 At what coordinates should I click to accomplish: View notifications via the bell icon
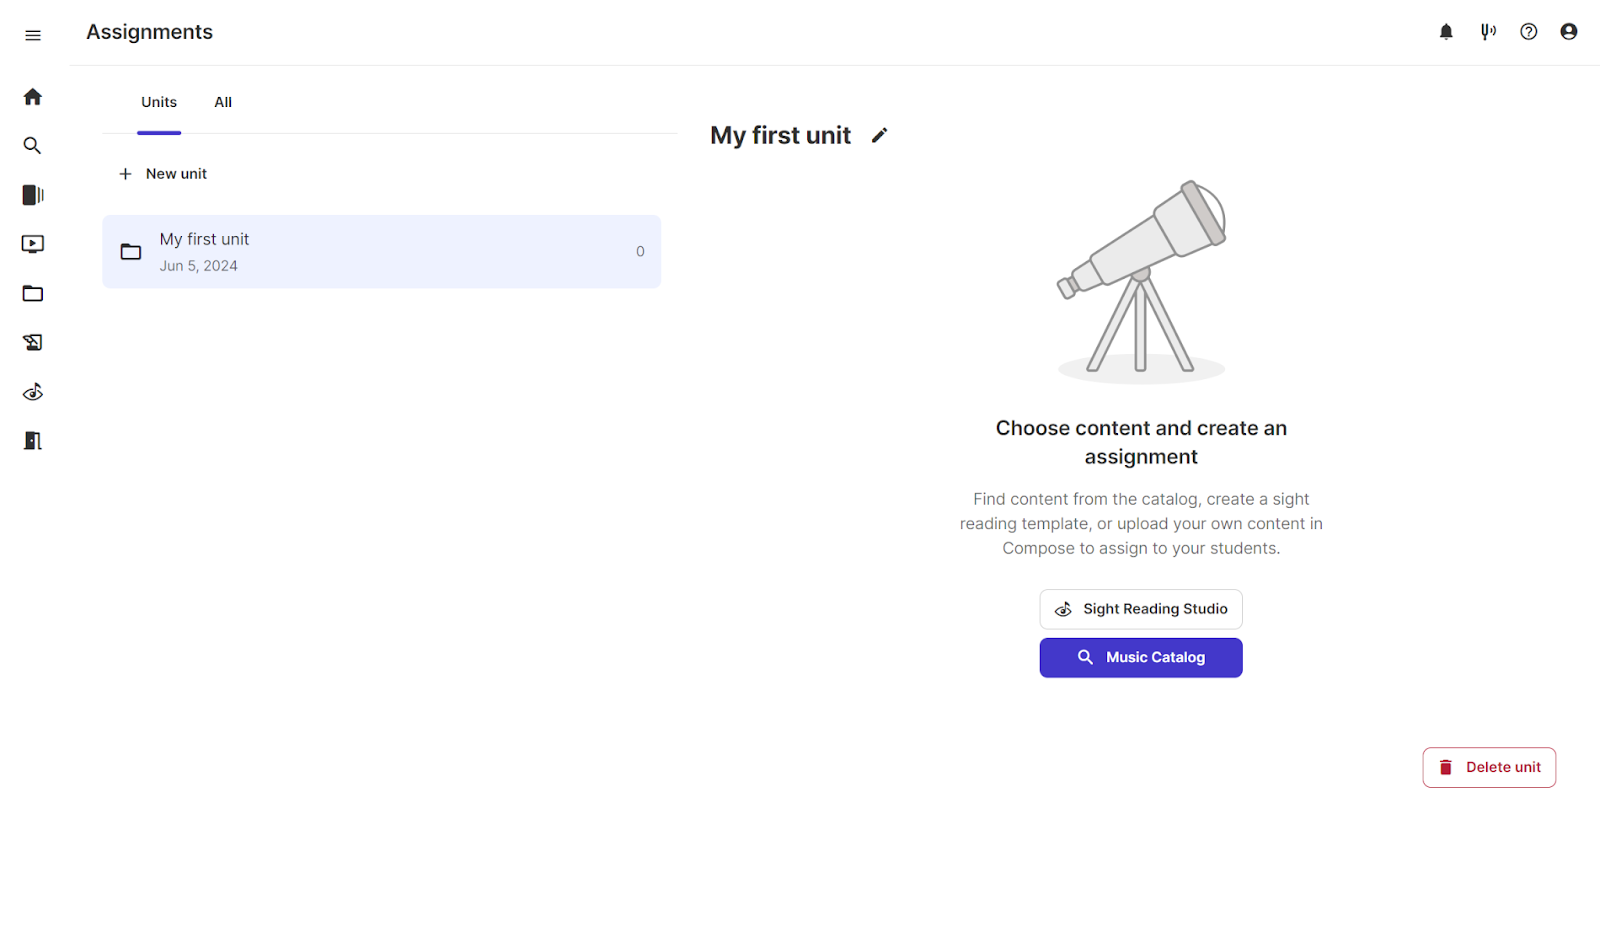tap(1446, 32)
